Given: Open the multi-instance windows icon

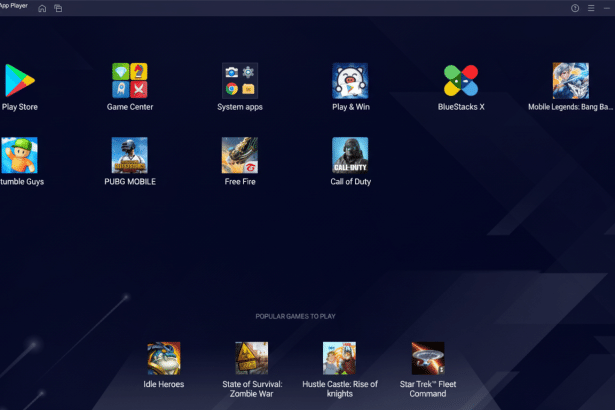Looking at the screenshot, I should point(58,8).
